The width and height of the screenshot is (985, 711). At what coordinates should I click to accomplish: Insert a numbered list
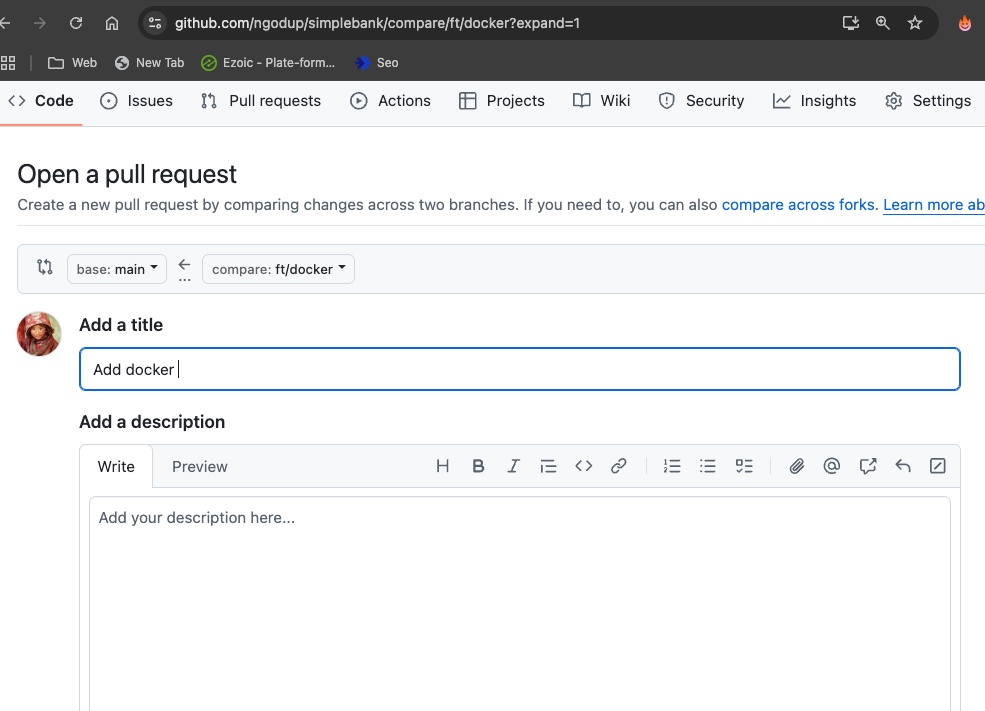672,466
